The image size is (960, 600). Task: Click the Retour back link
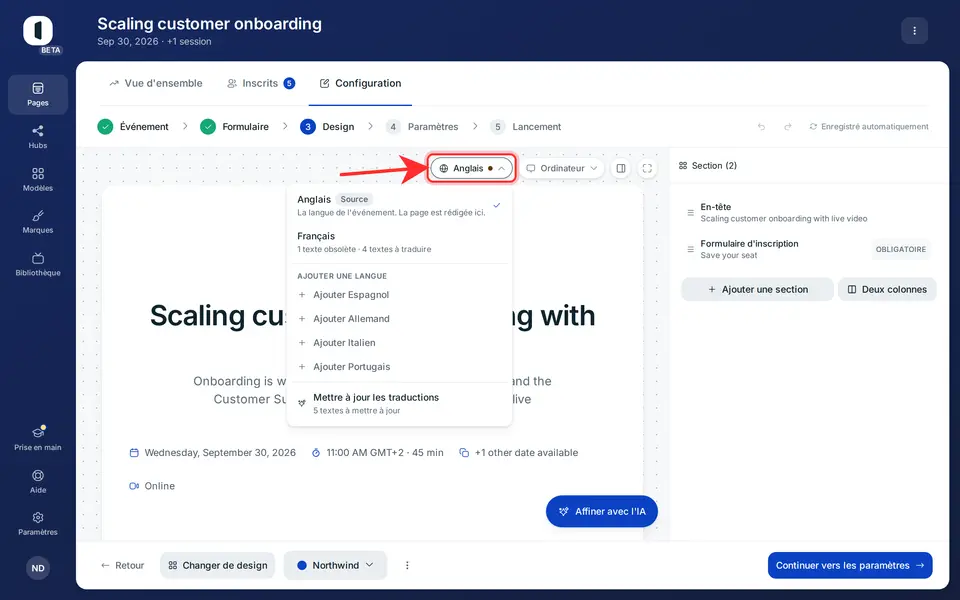[123, 566]
